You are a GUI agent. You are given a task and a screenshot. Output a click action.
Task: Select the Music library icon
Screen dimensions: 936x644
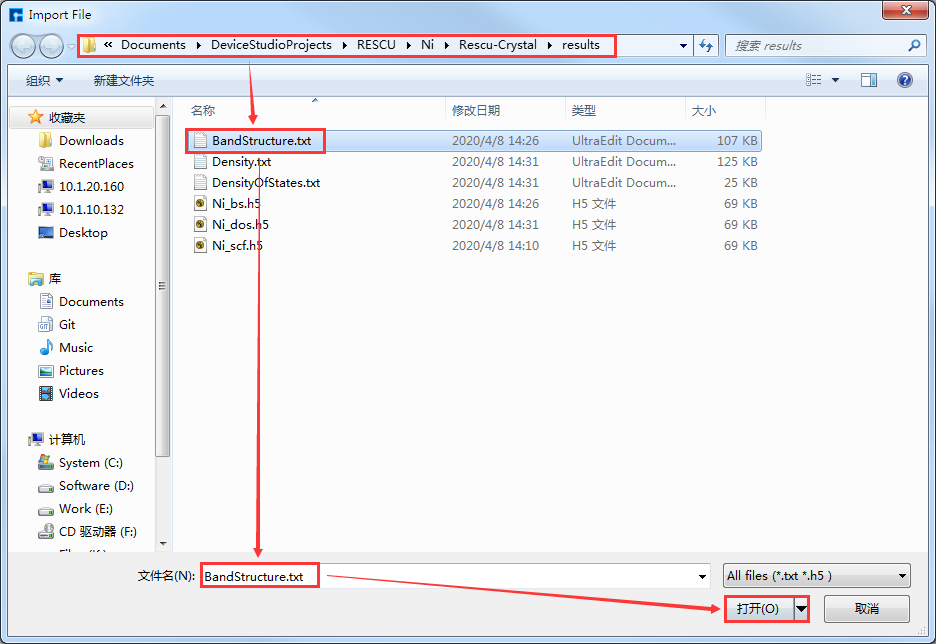pos(46,348)
